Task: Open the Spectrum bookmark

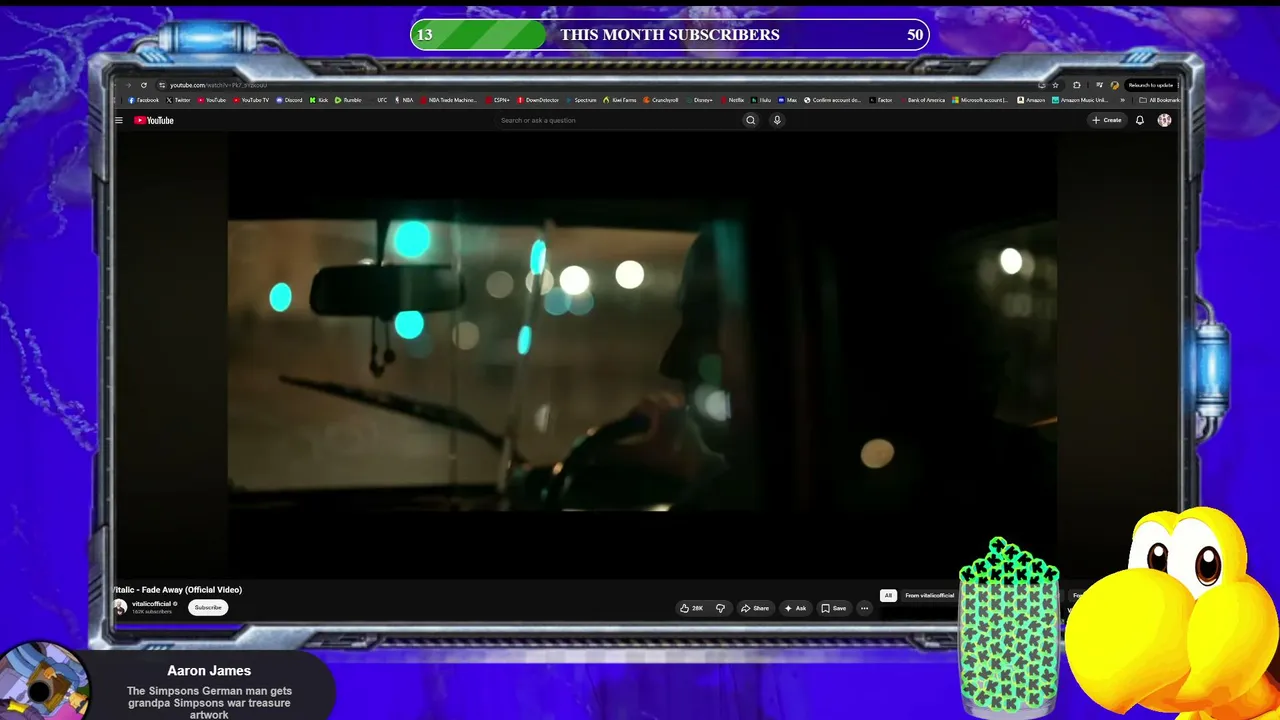Action: click(x=581, y=100)
